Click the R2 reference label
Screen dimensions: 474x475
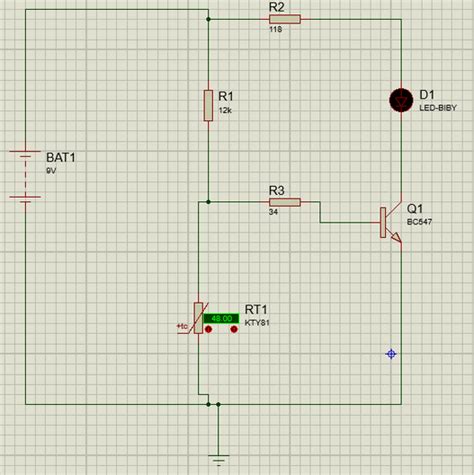pos(276,7)
